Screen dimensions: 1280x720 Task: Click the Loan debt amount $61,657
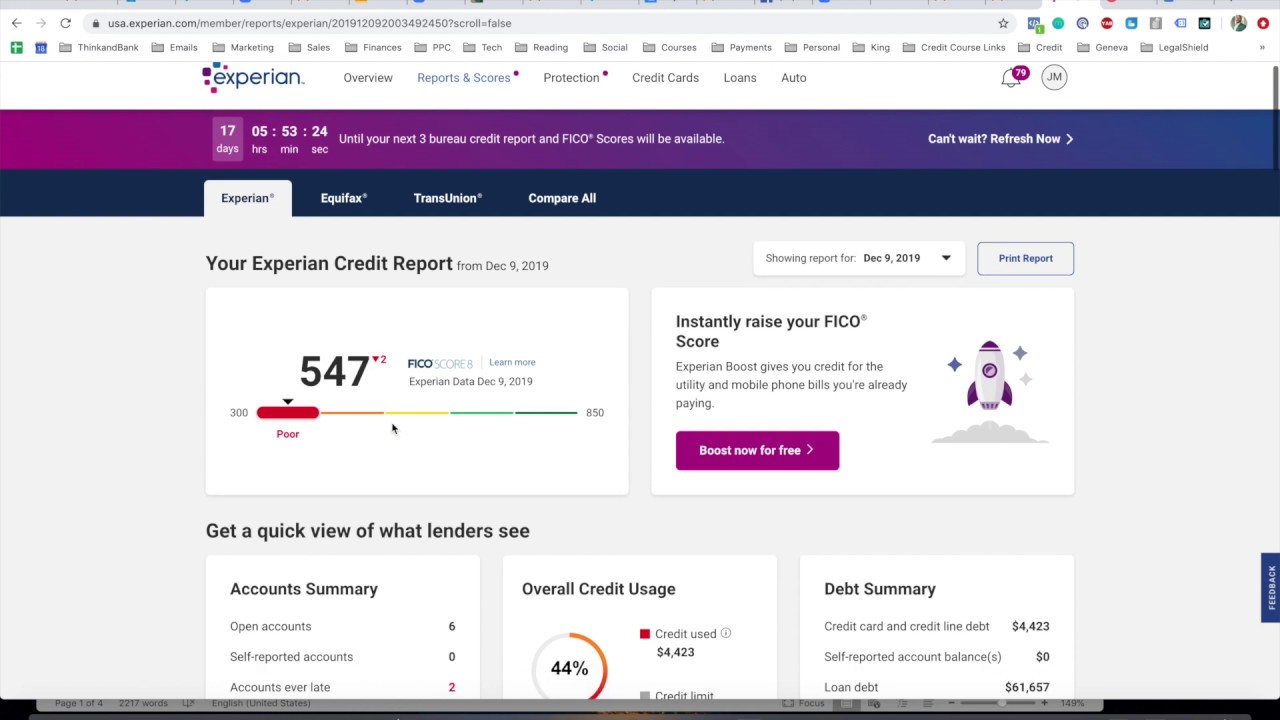coord(1027,687)
